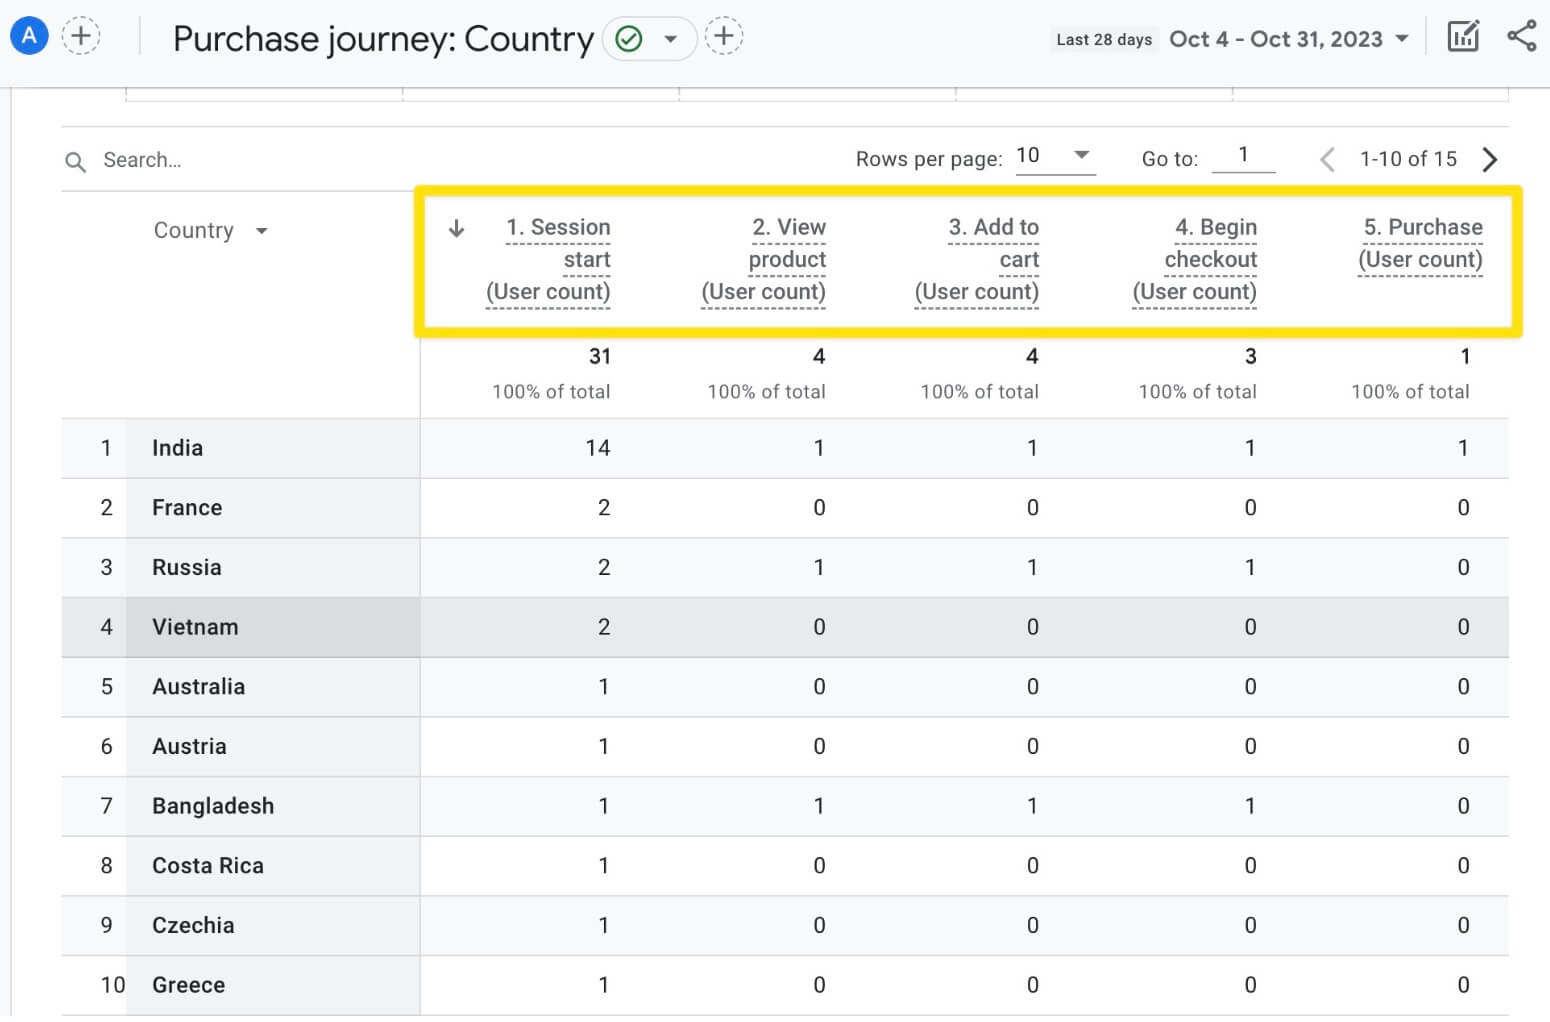Go to previous page of results

1327,159
